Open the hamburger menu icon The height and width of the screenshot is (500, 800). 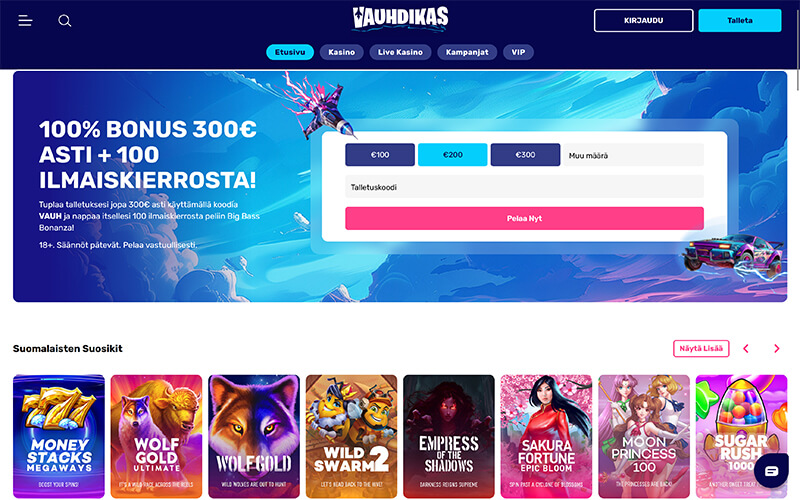(x=25, y=20)
